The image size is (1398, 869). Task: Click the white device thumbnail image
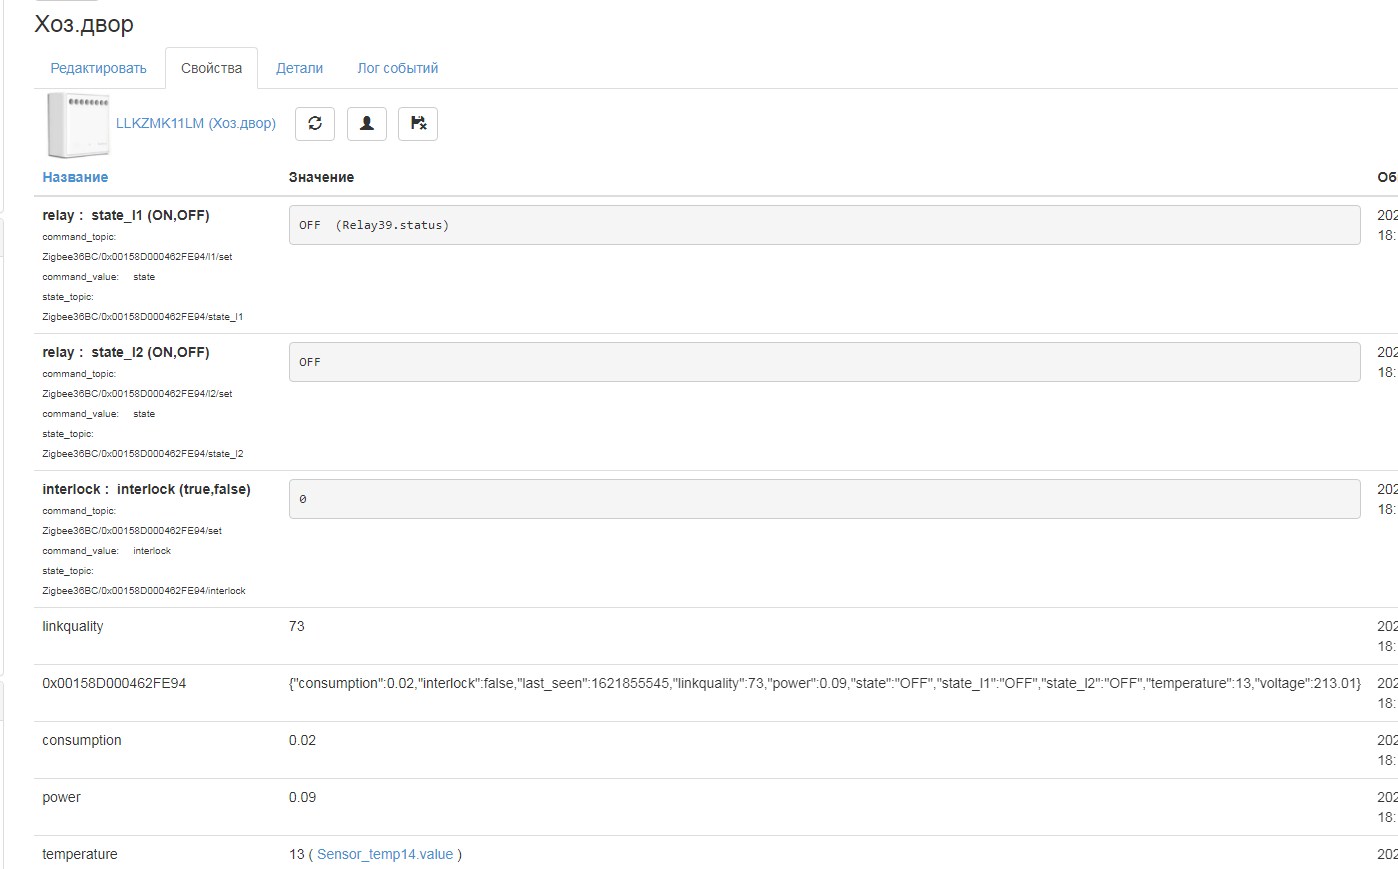(78, 124)
